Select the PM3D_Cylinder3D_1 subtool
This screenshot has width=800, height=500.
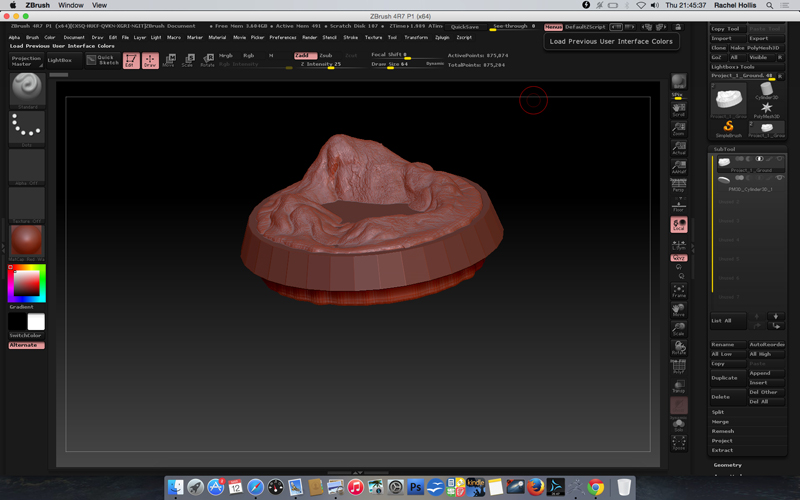tap(749, 183)
